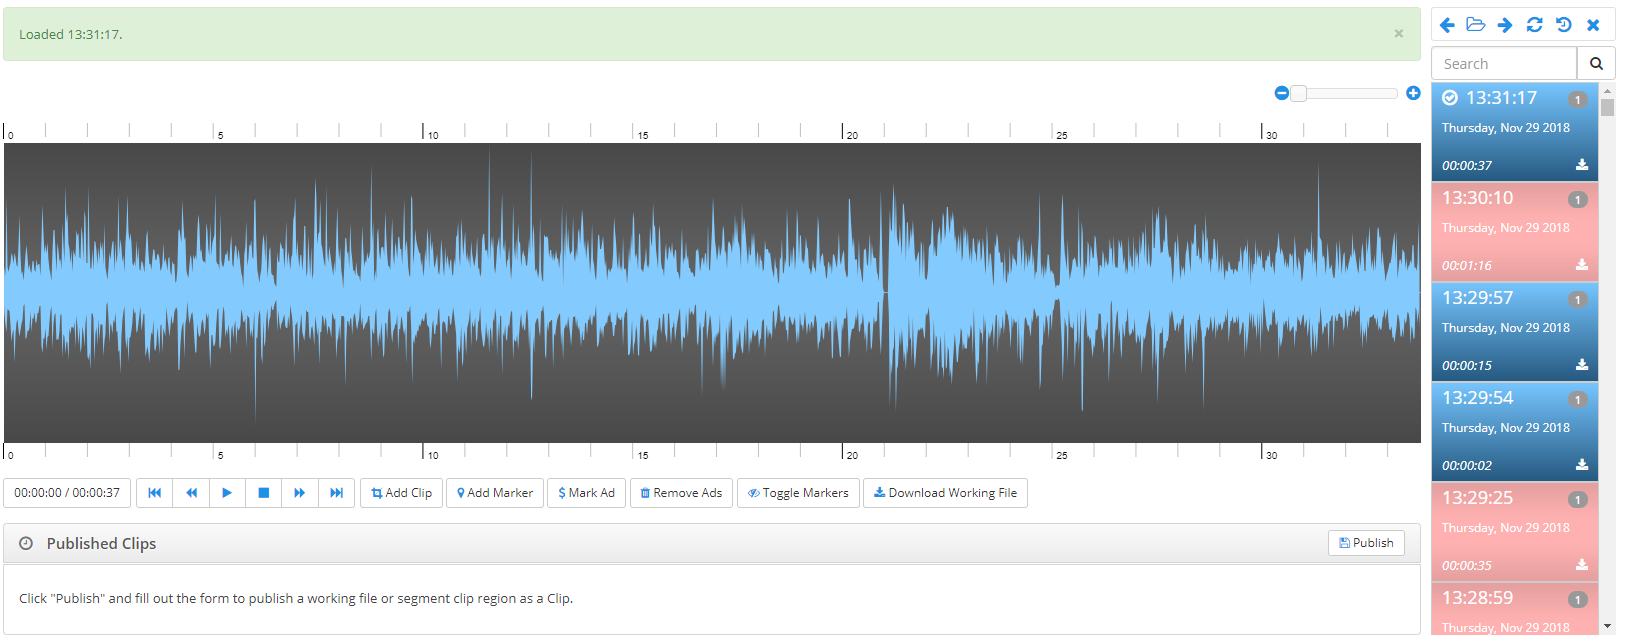1625x641 pixels.
Task: Click badge '1' on 13:29:54 entry
Action: 1578,400
